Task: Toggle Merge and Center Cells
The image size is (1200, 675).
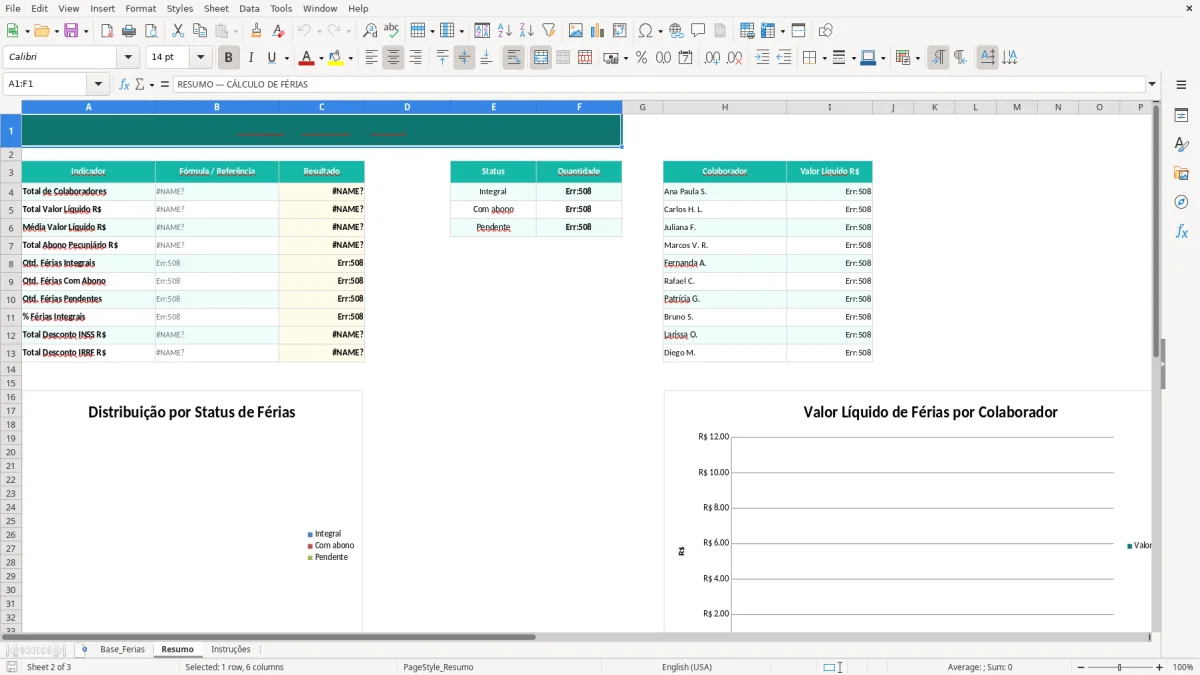Action: tap(540, 58)
